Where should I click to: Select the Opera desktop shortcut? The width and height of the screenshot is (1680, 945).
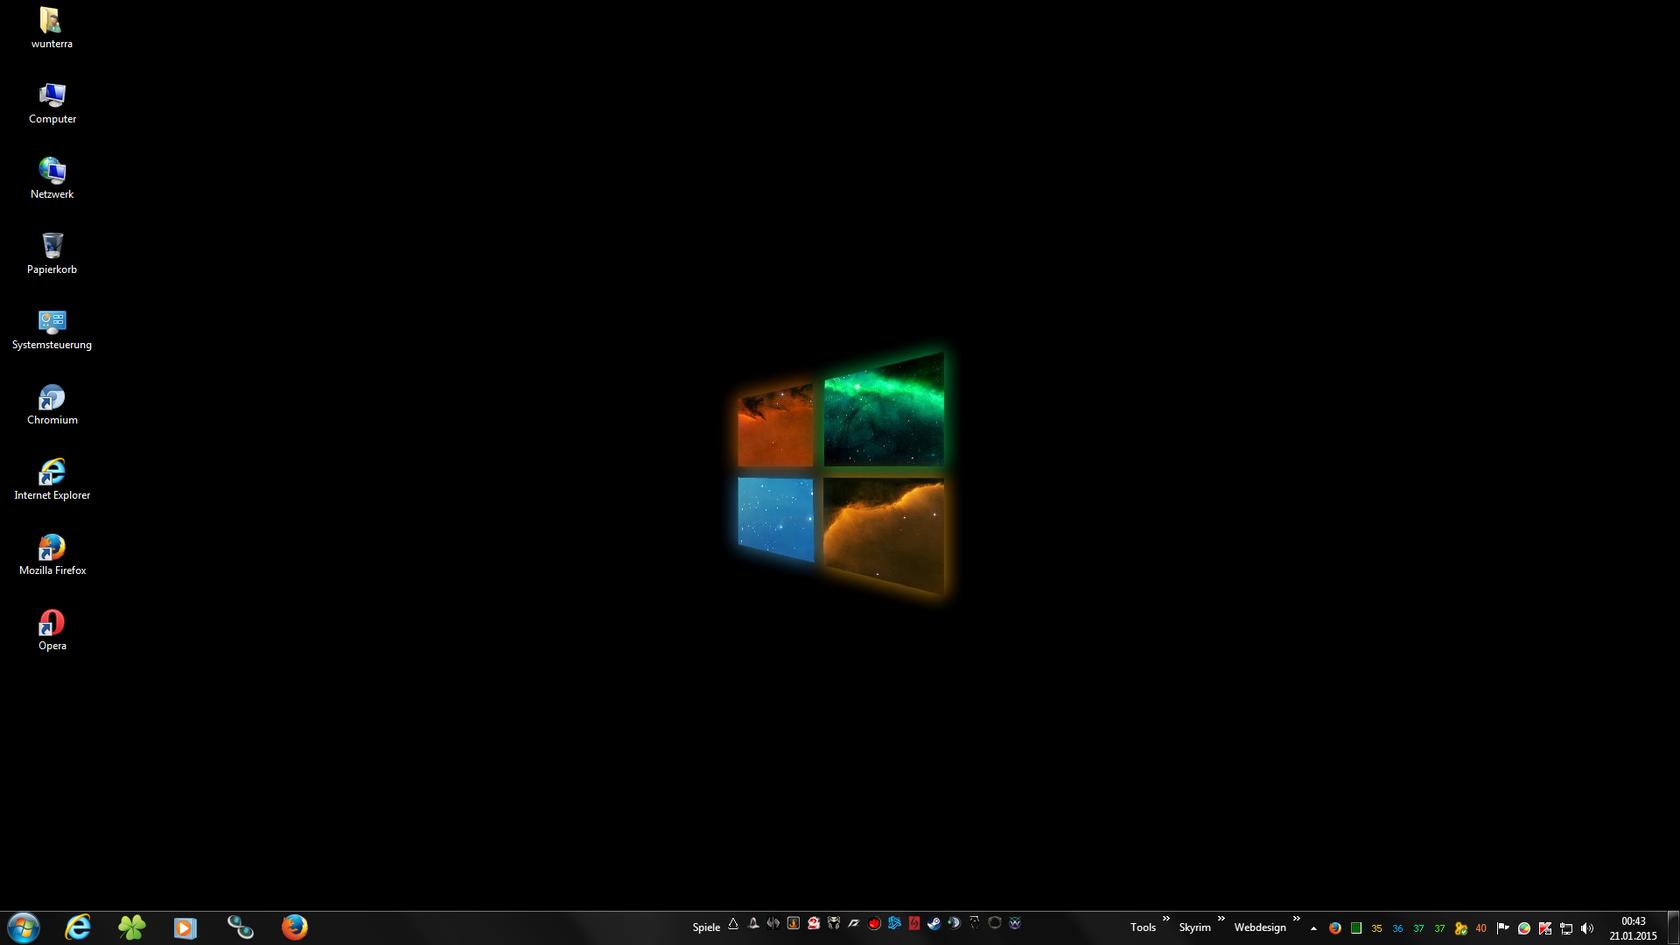click(52, 629)
